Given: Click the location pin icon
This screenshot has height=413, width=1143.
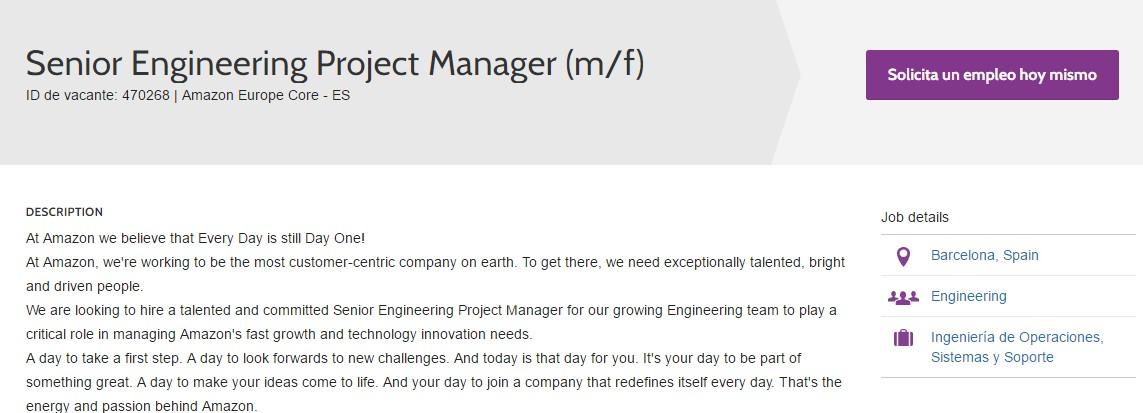Looking at the screenshot, I should pos(903,256).
